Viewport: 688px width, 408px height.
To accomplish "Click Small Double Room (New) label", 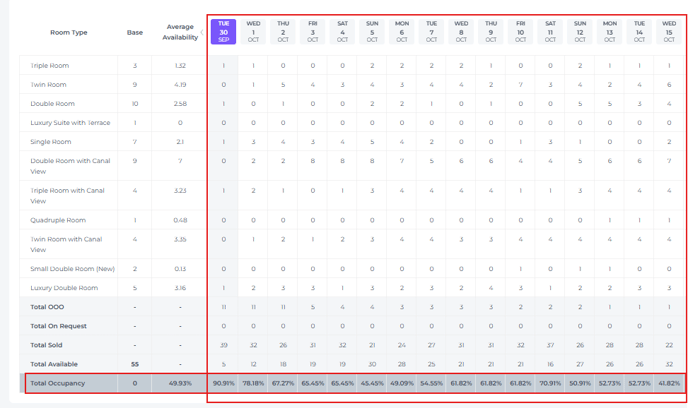I will coord(72,269).
